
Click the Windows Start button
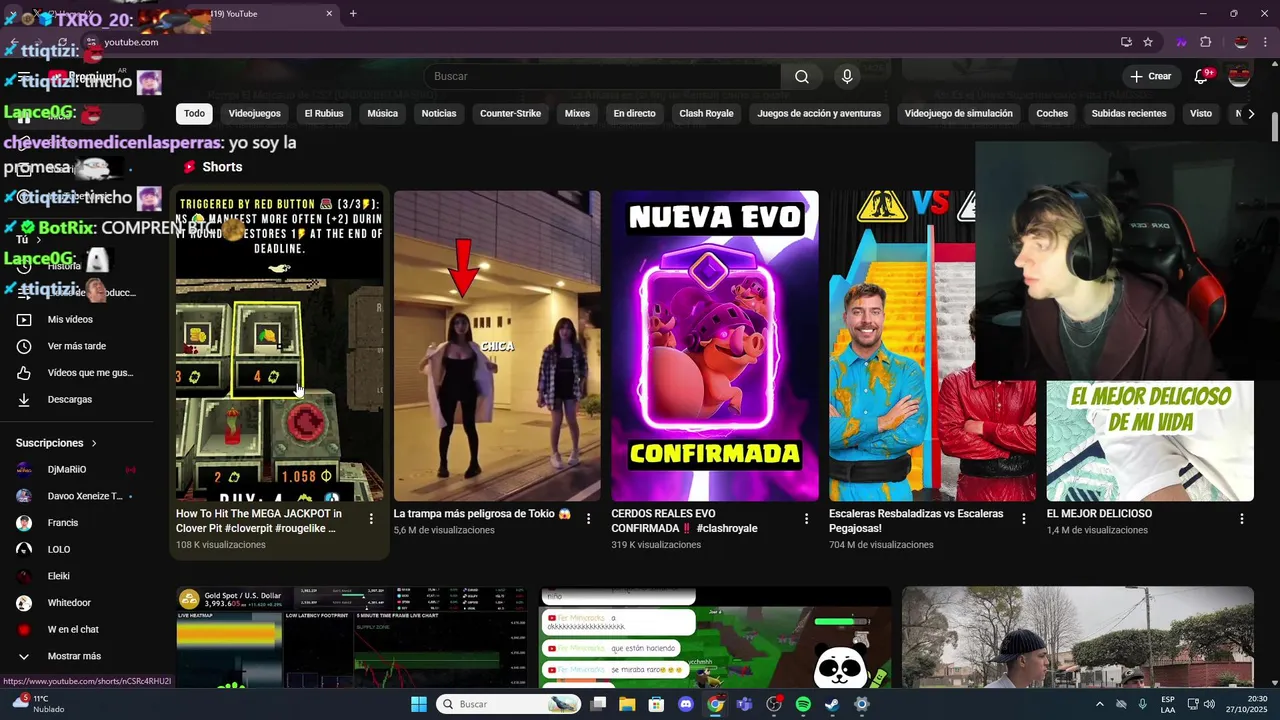click(x=419, y=704)
